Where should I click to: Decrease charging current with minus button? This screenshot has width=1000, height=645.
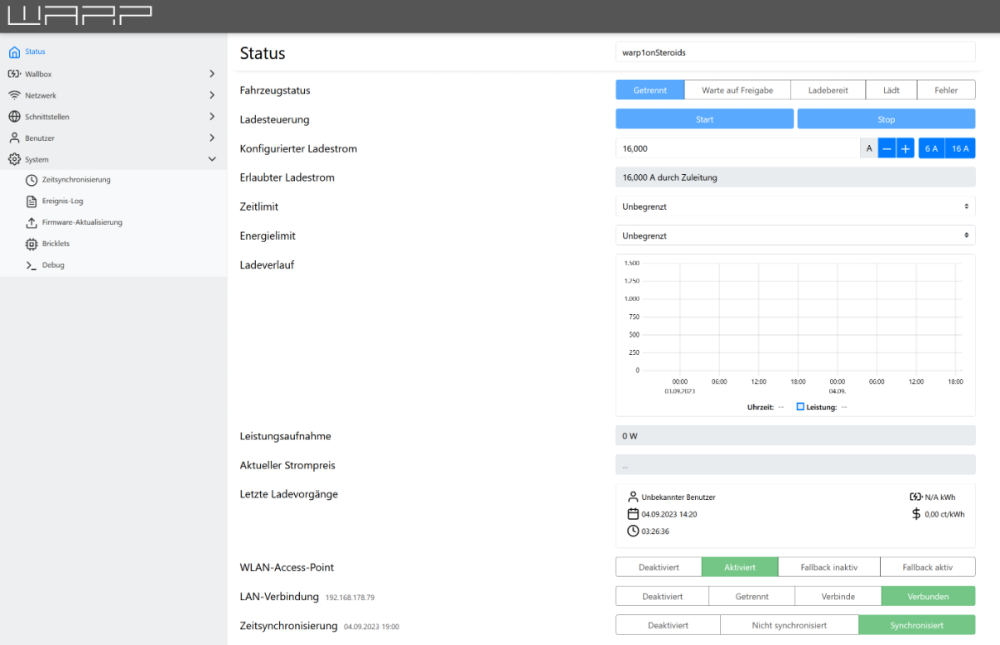coord(887,148)
